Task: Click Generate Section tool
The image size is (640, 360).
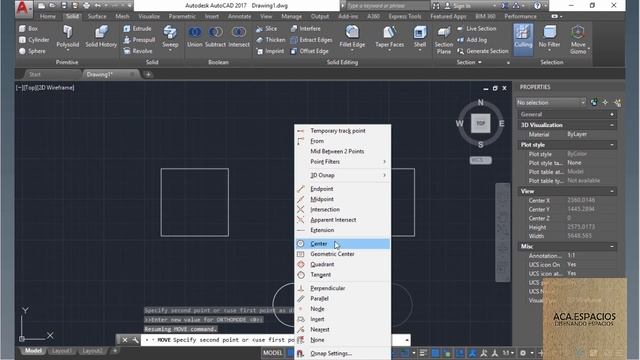Action: tap(483, 51)
